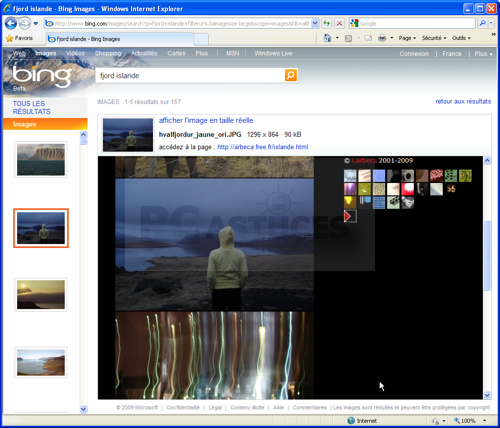This screenshot has height=428, width=500.
Task: Click the red arrow play icon
Action: [350, 216]
